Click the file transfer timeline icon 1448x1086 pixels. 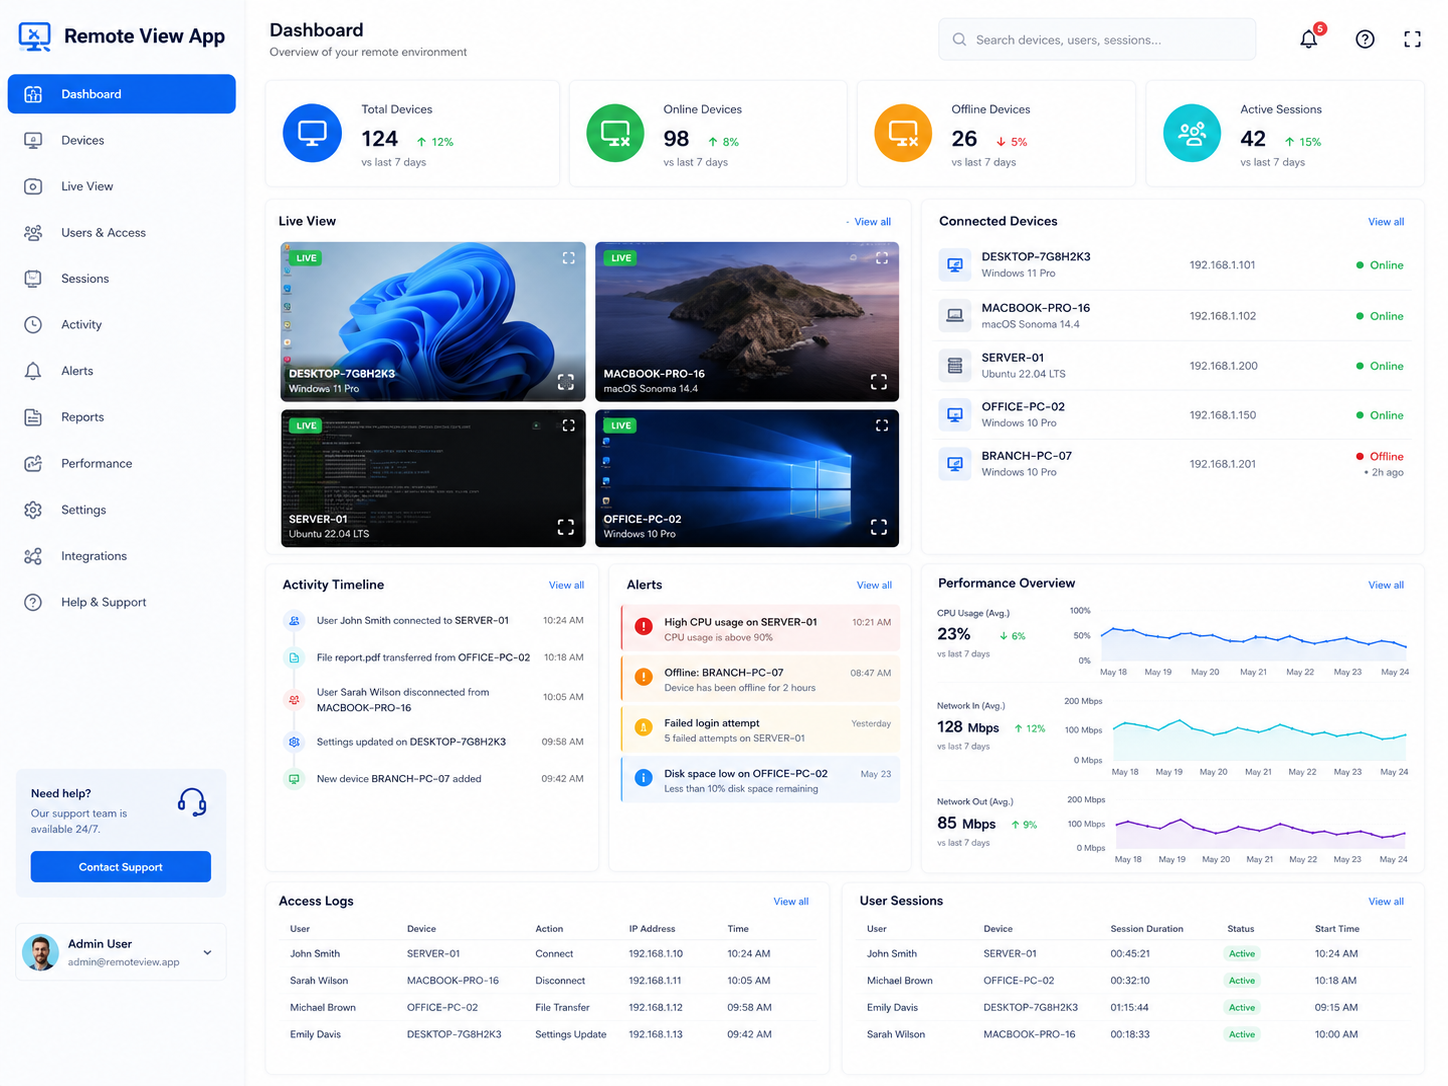tap(294, 657)
